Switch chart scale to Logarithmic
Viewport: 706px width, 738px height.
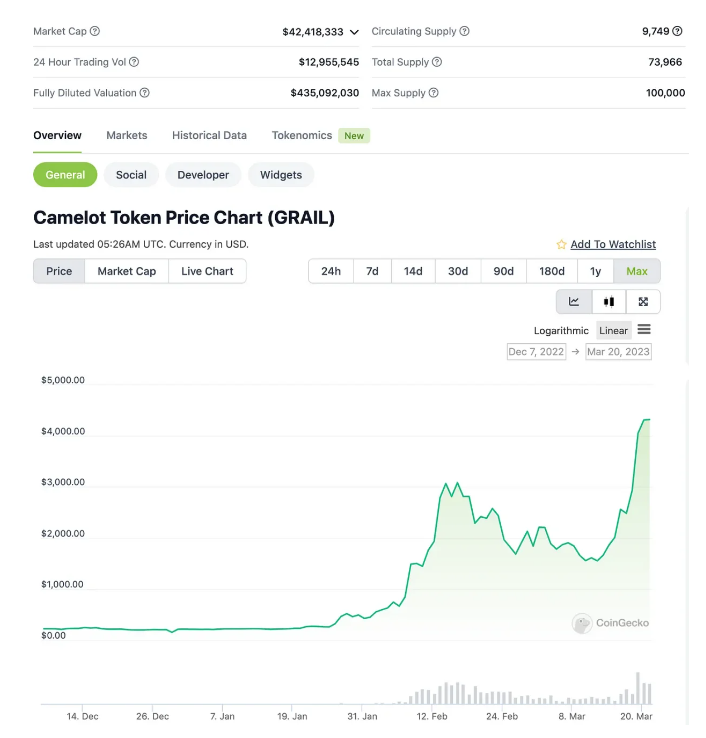561,330
